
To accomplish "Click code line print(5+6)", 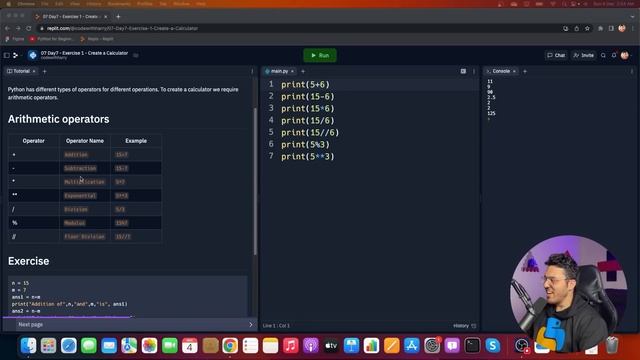I will [x=305, y=84].
